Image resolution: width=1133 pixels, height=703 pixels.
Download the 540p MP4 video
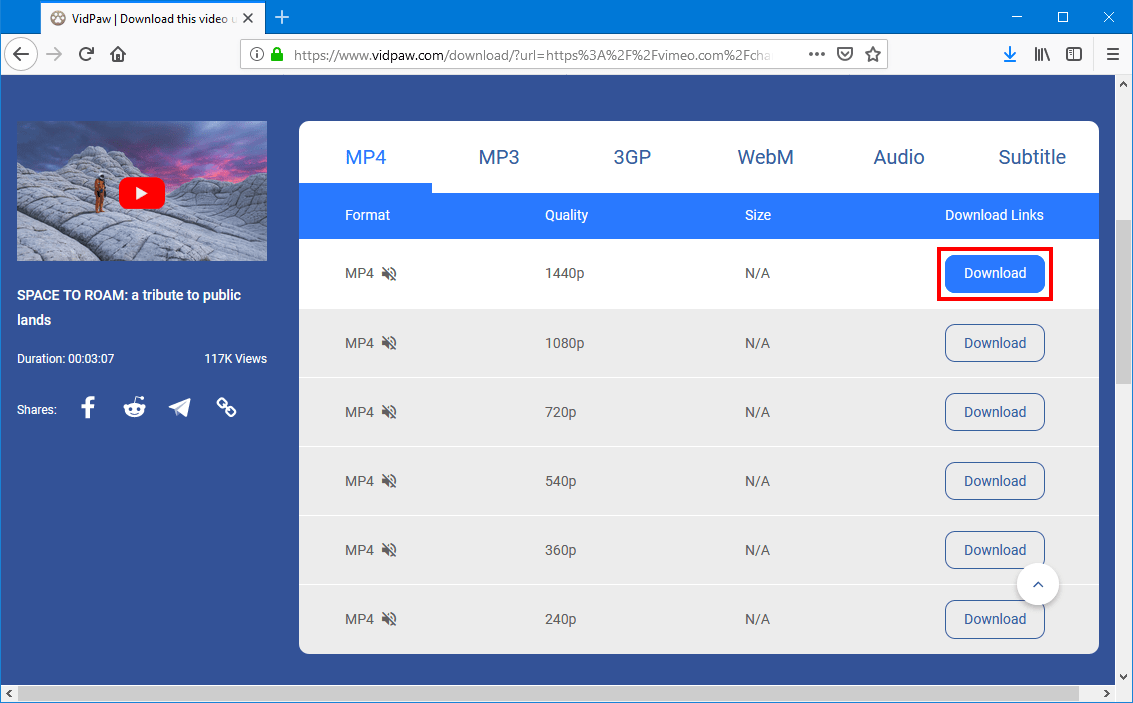995,480
